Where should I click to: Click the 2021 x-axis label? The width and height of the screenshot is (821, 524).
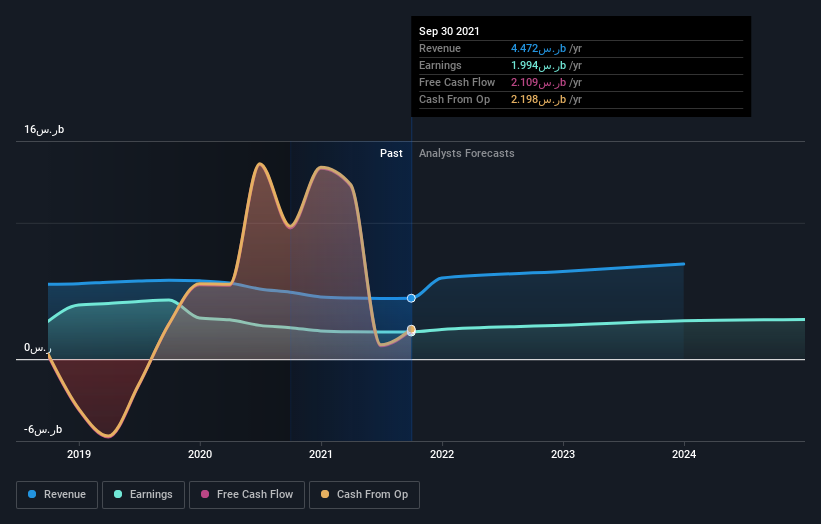[321, 454]
